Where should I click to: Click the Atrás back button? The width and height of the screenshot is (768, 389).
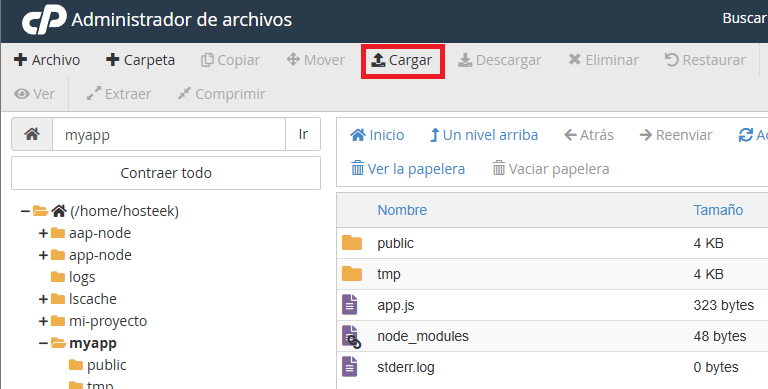pyautogui.click(x=589, y=135)
